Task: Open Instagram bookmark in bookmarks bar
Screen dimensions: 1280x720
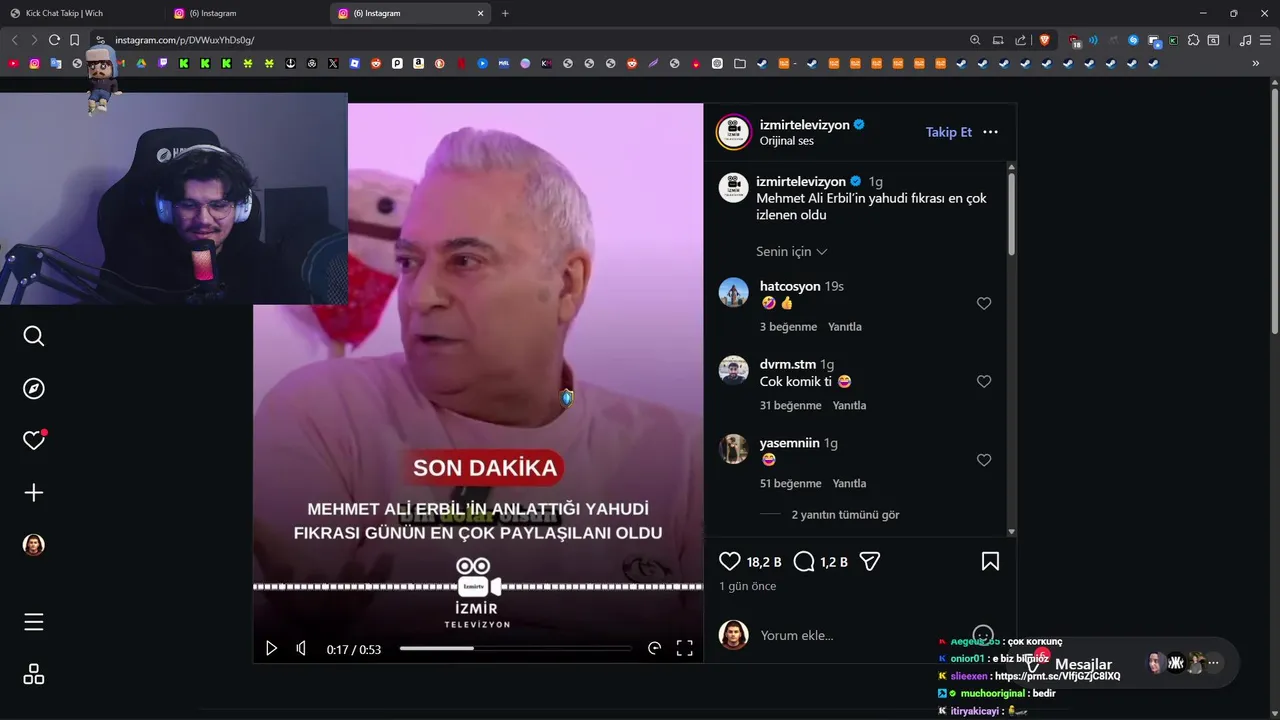Action: 34,63
